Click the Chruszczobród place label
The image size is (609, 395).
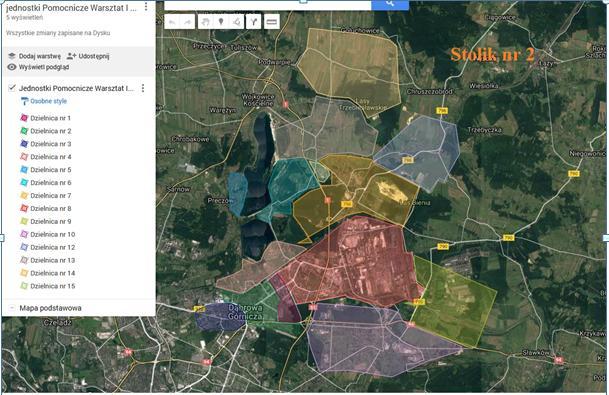coord(429,92)
